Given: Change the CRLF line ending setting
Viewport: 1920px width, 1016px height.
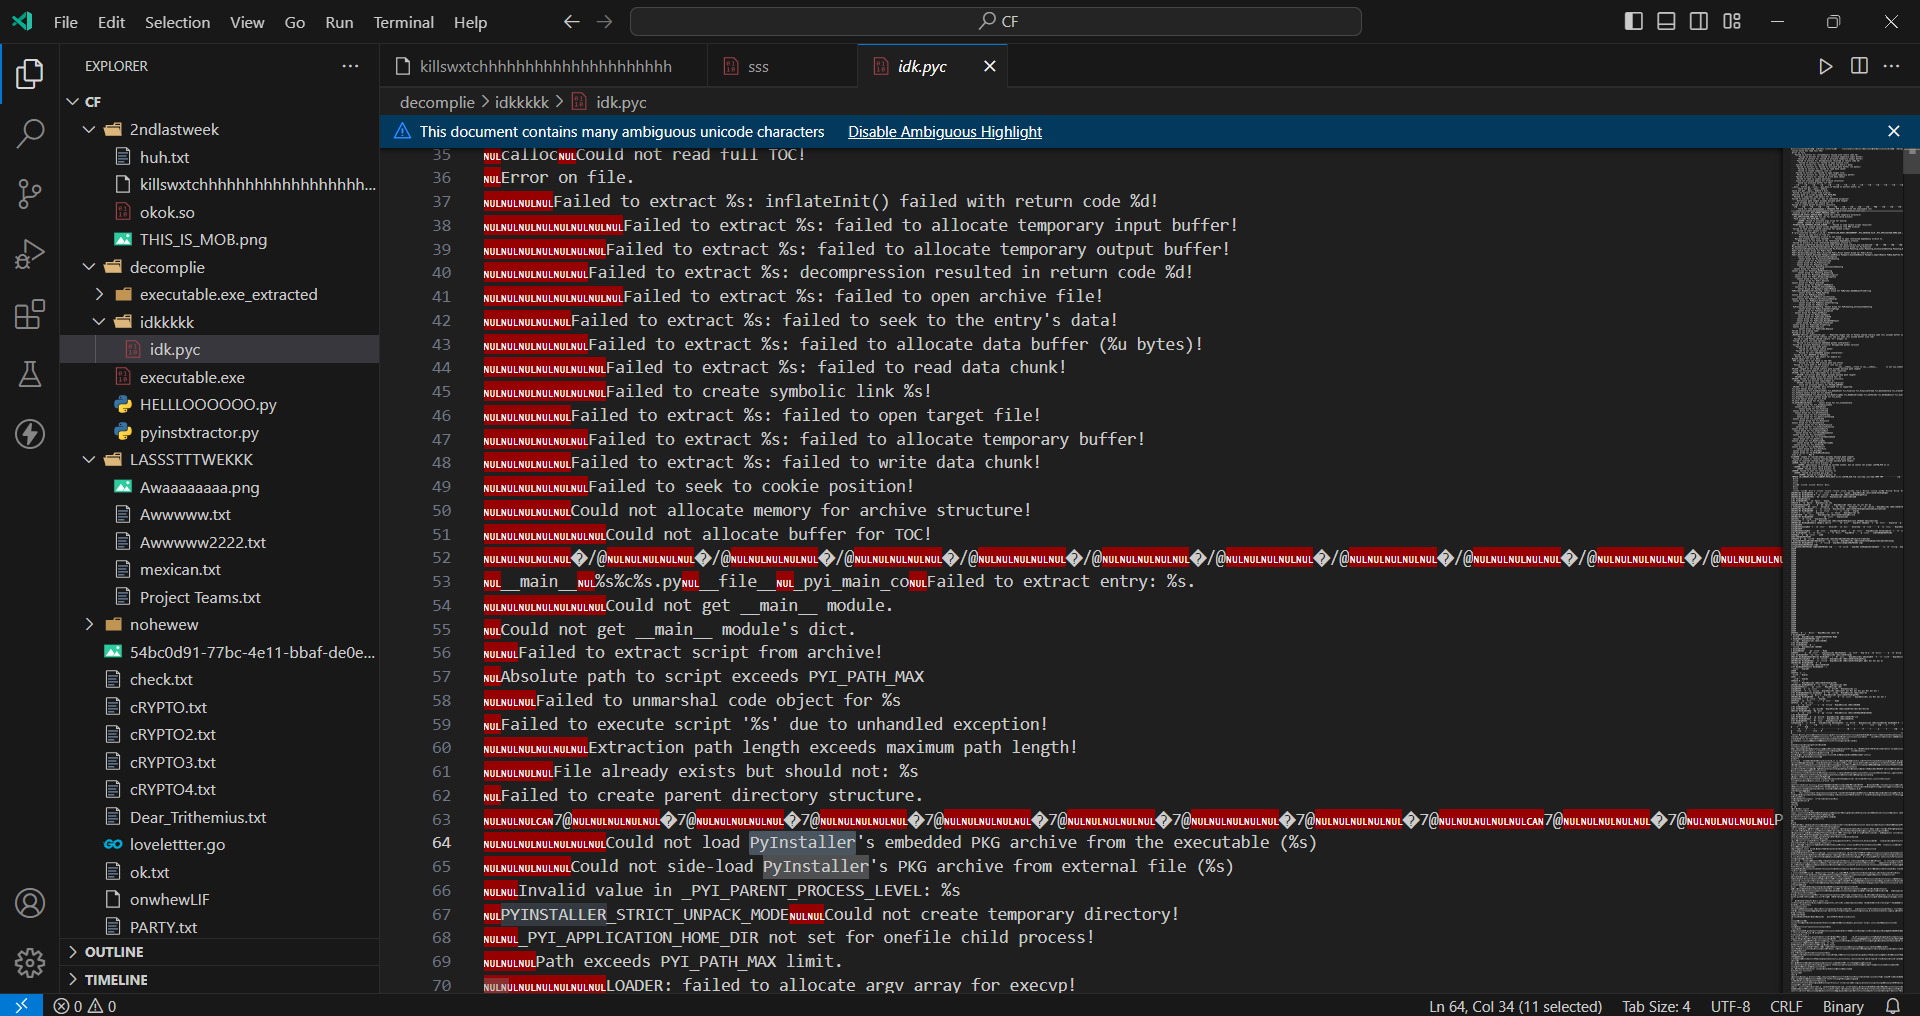Looking at the screenshot, I should point(1785,1006).
